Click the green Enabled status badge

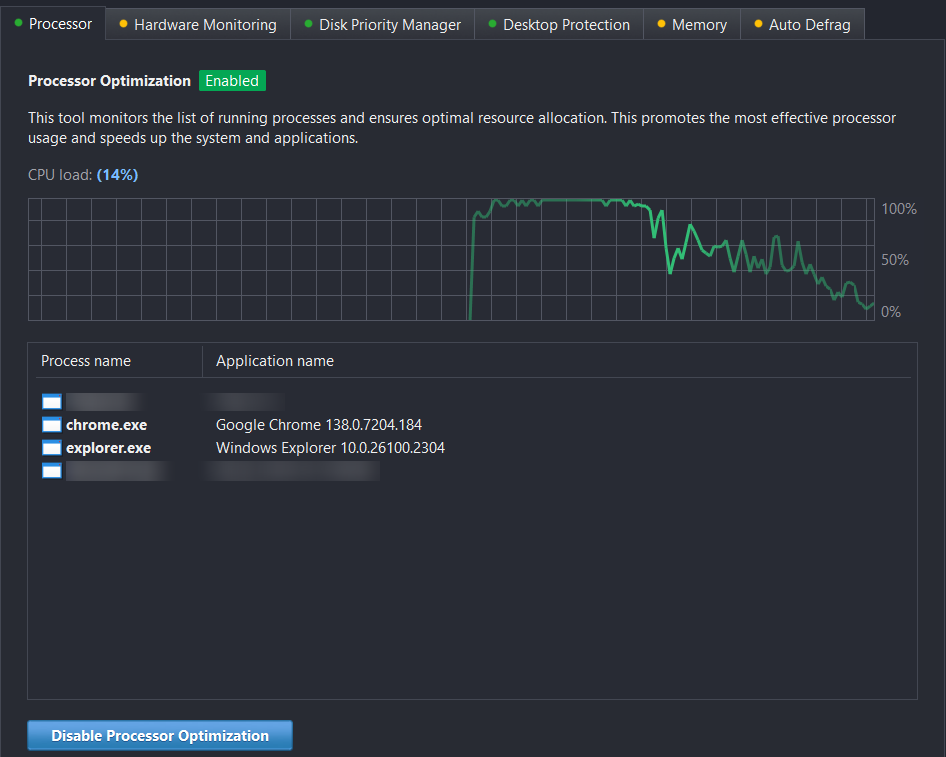[232, 81]
